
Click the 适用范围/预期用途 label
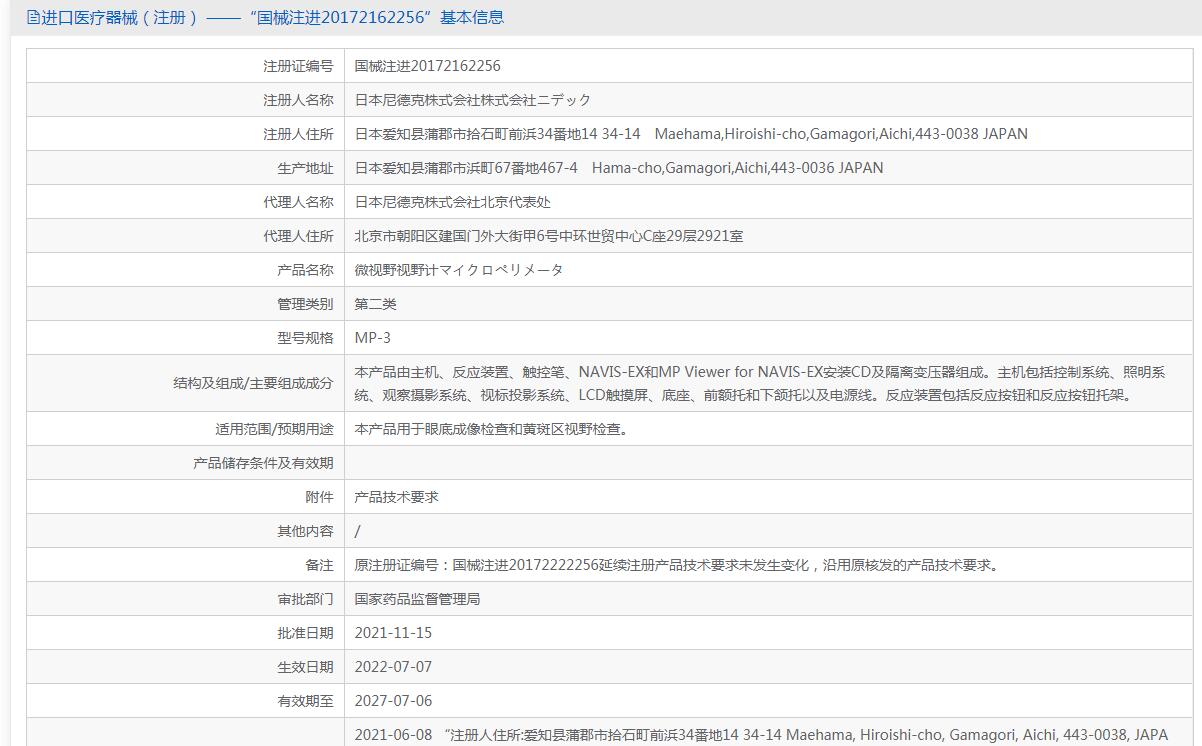(274, 429)
